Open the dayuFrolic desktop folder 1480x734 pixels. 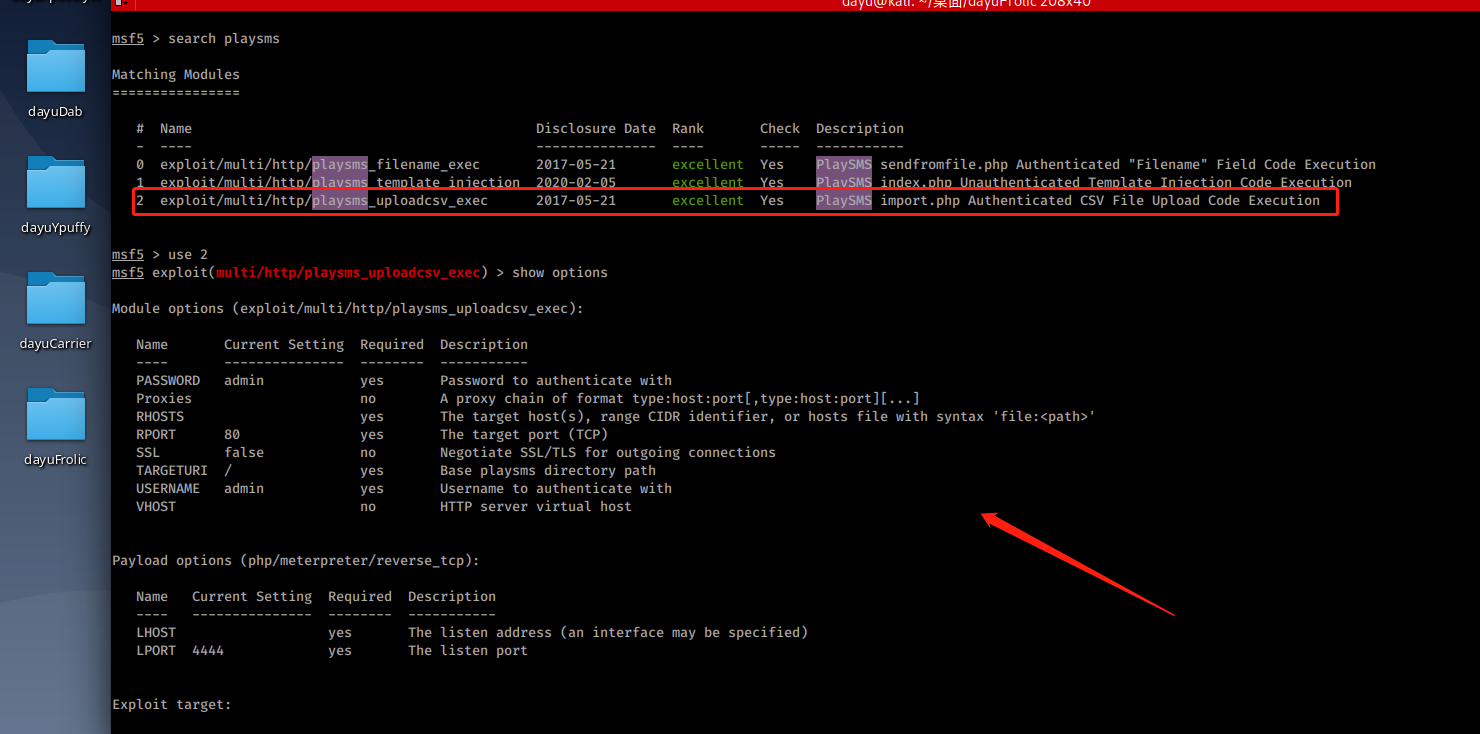pos(55,415)
